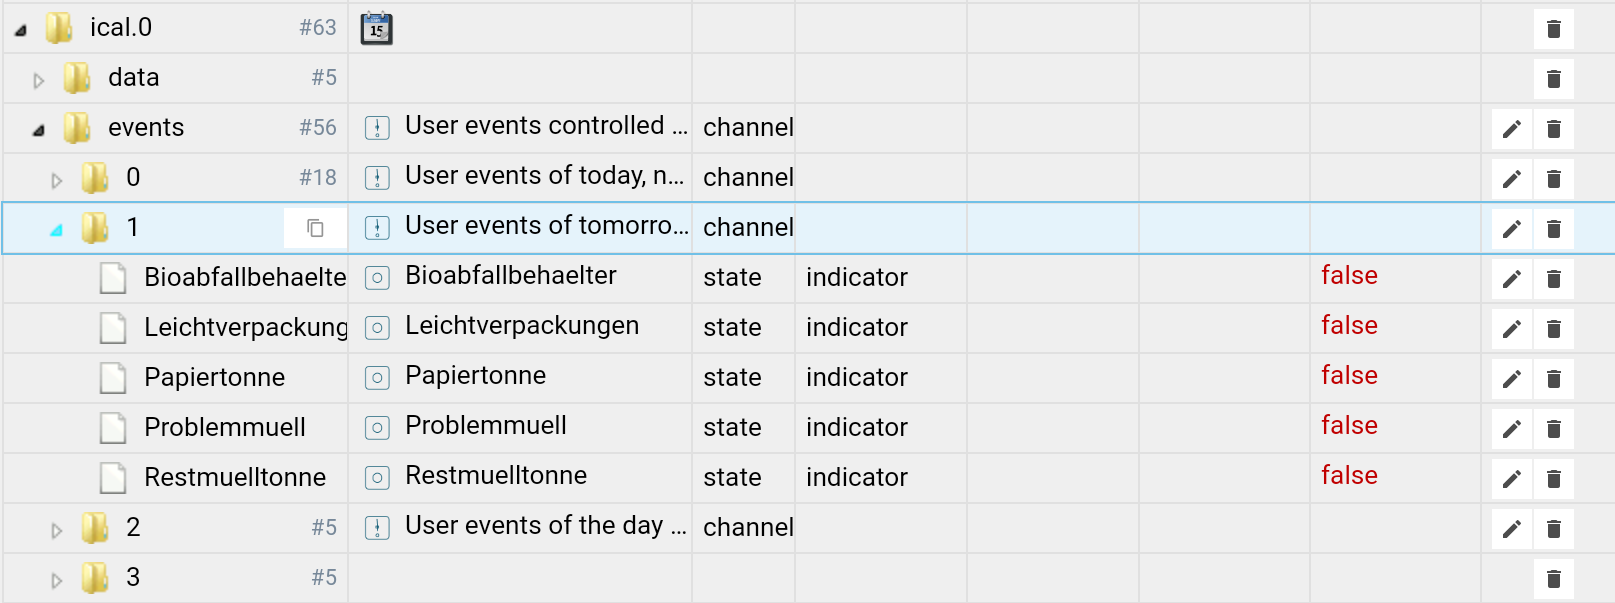The height and width of the screenshot is (603, 1615).
Task: Edit the Papiertonne state object
Action: click(x=1511, y=379)
